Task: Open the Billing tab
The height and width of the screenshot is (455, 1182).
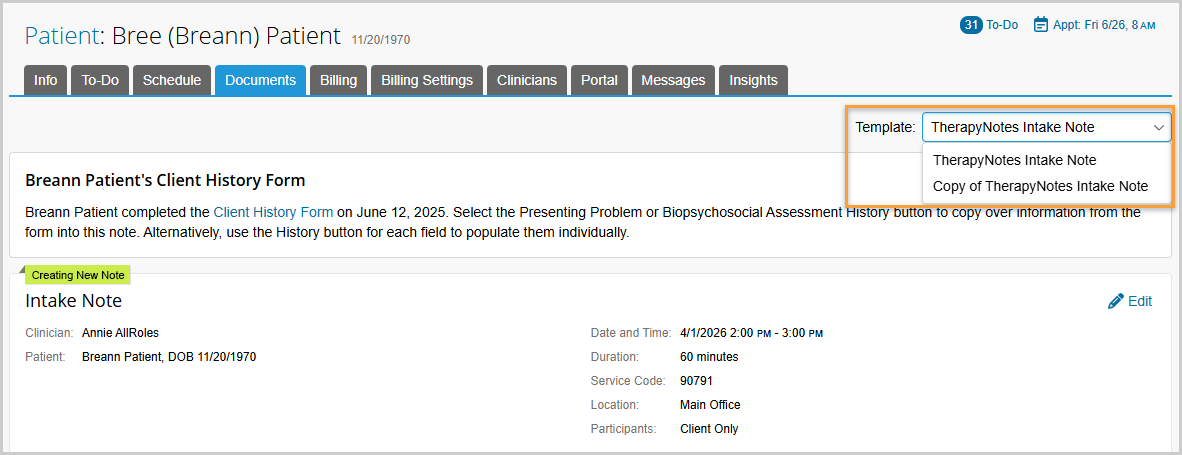Action: (x=338, y=81)
